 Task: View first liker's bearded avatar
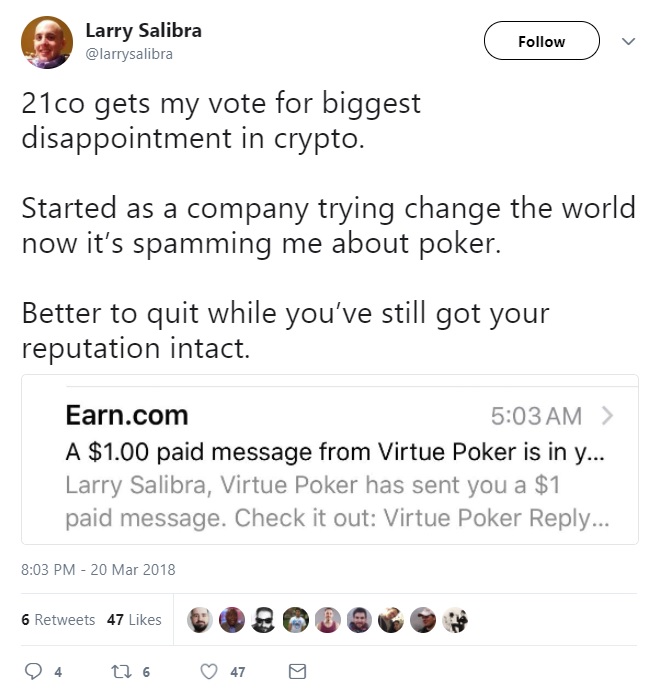click(x=200, y=620)
